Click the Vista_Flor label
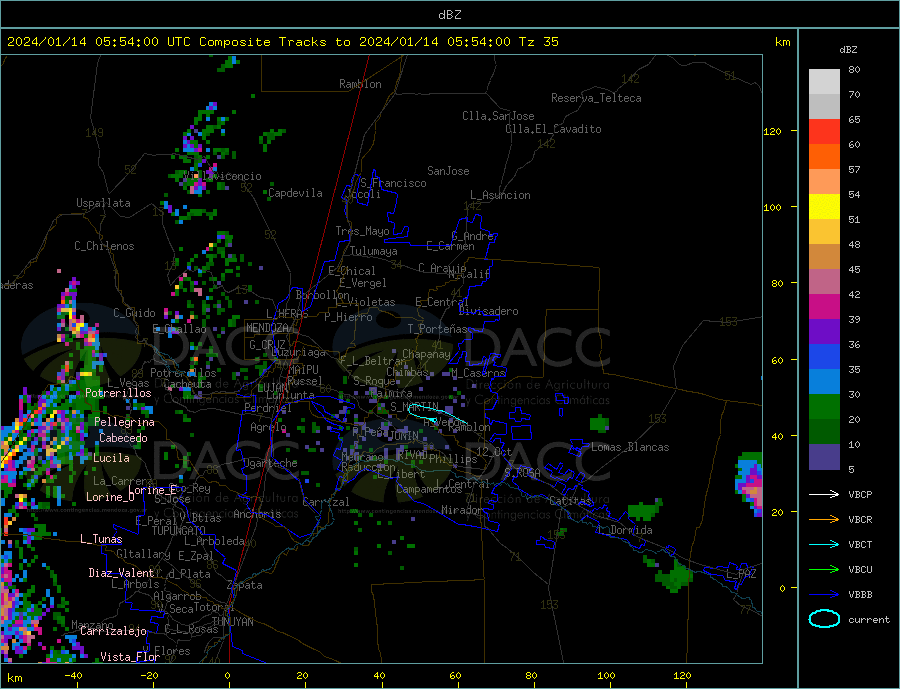900x689 pixels. 130,657
